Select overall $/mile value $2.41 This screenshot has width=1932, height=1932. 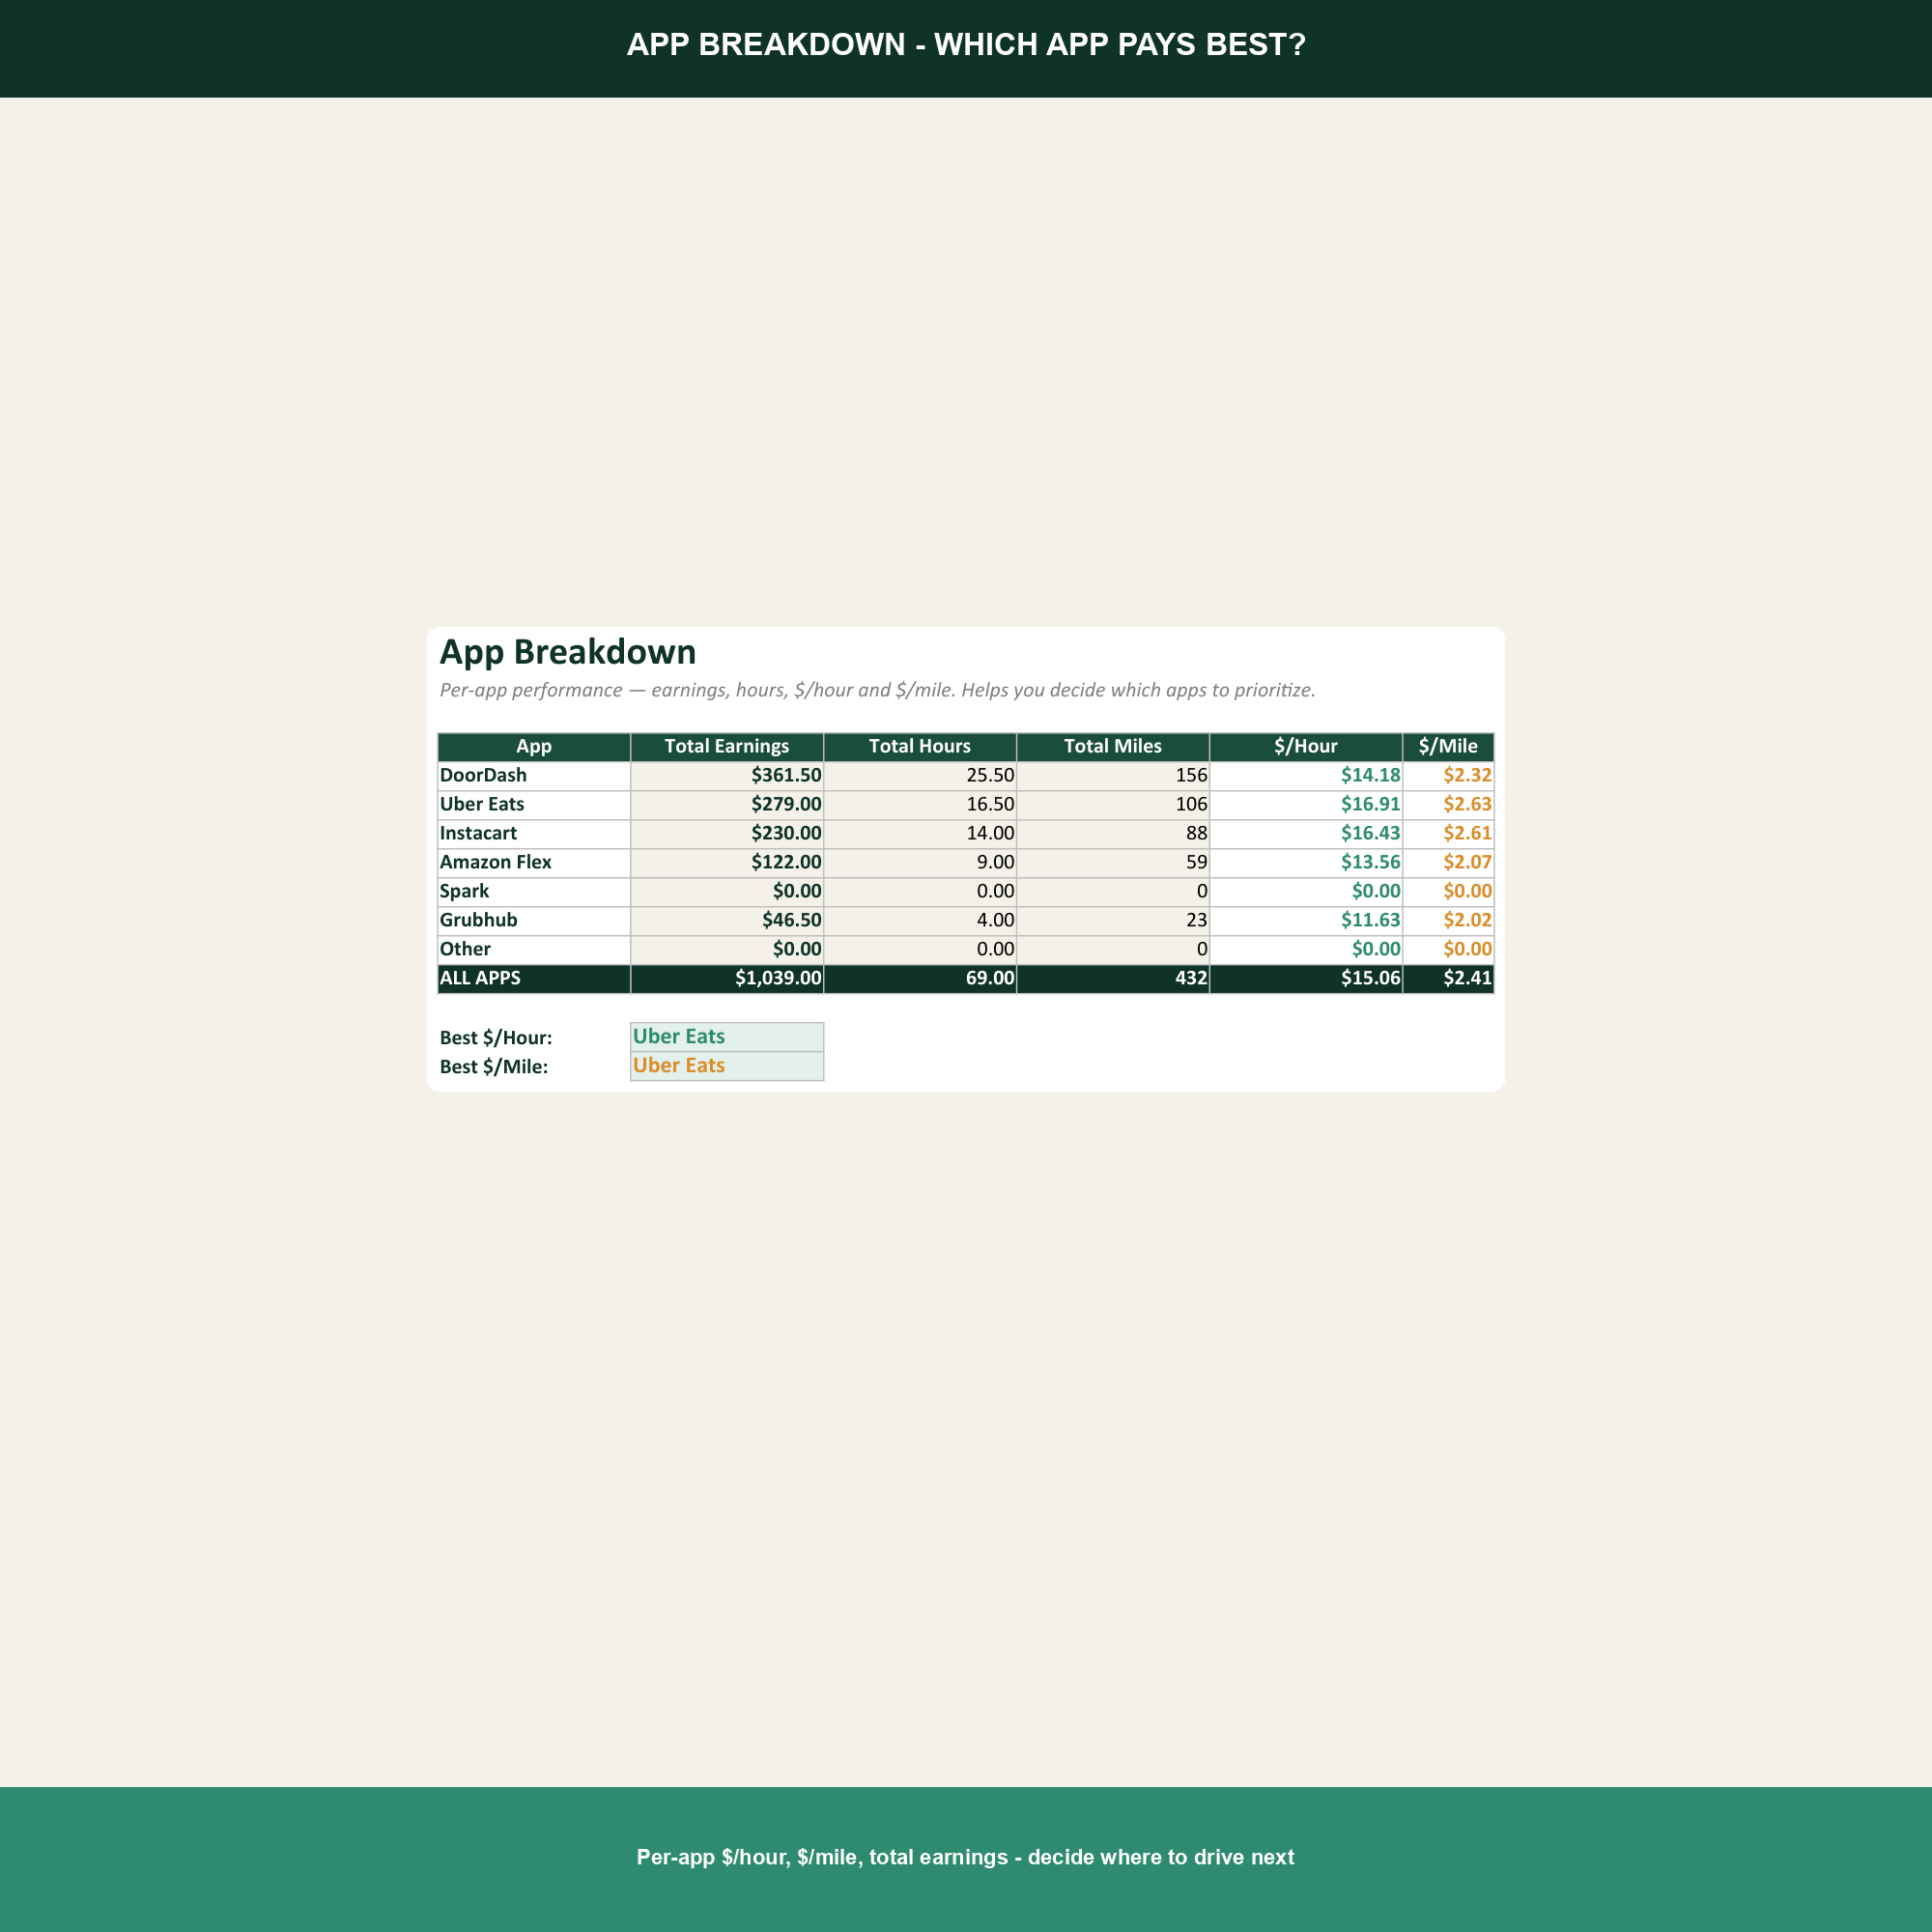1448,979
